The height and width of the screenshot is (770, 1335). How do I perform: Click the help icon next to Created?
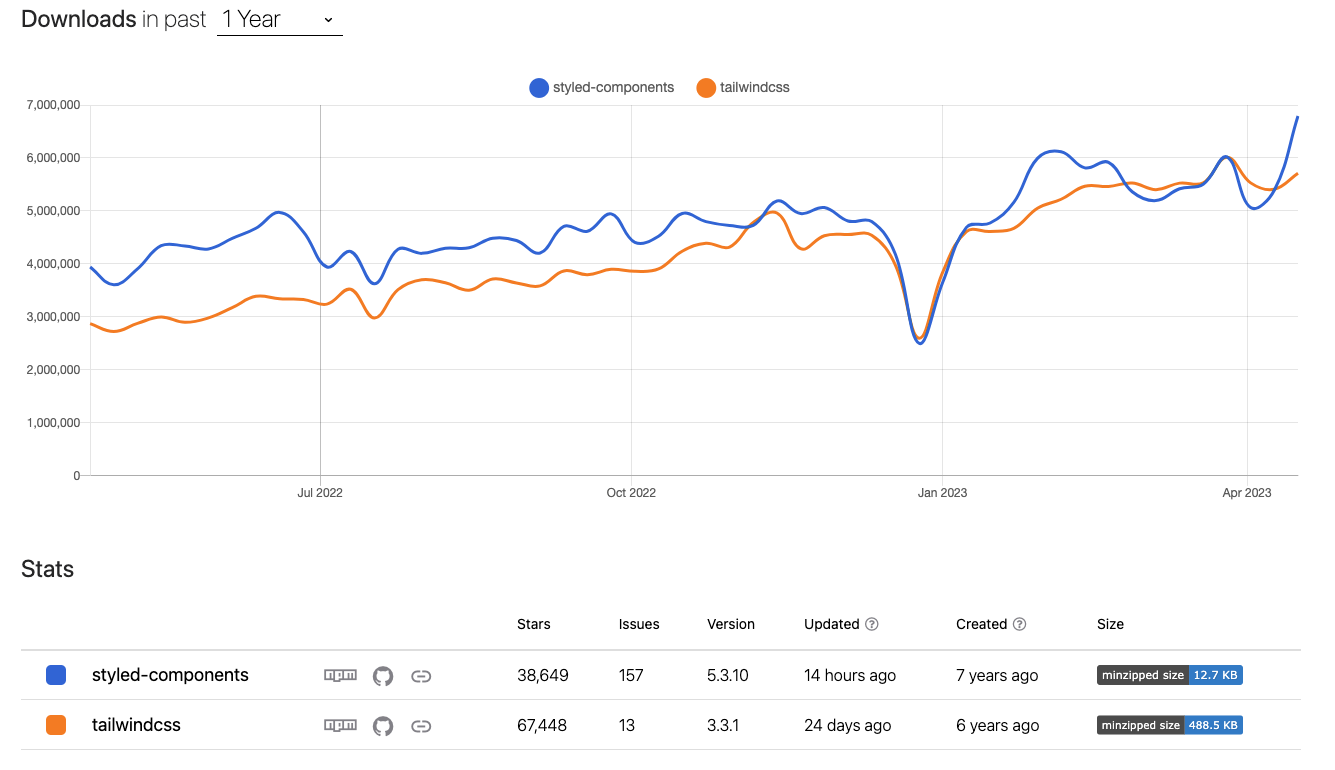[1019, 624]
